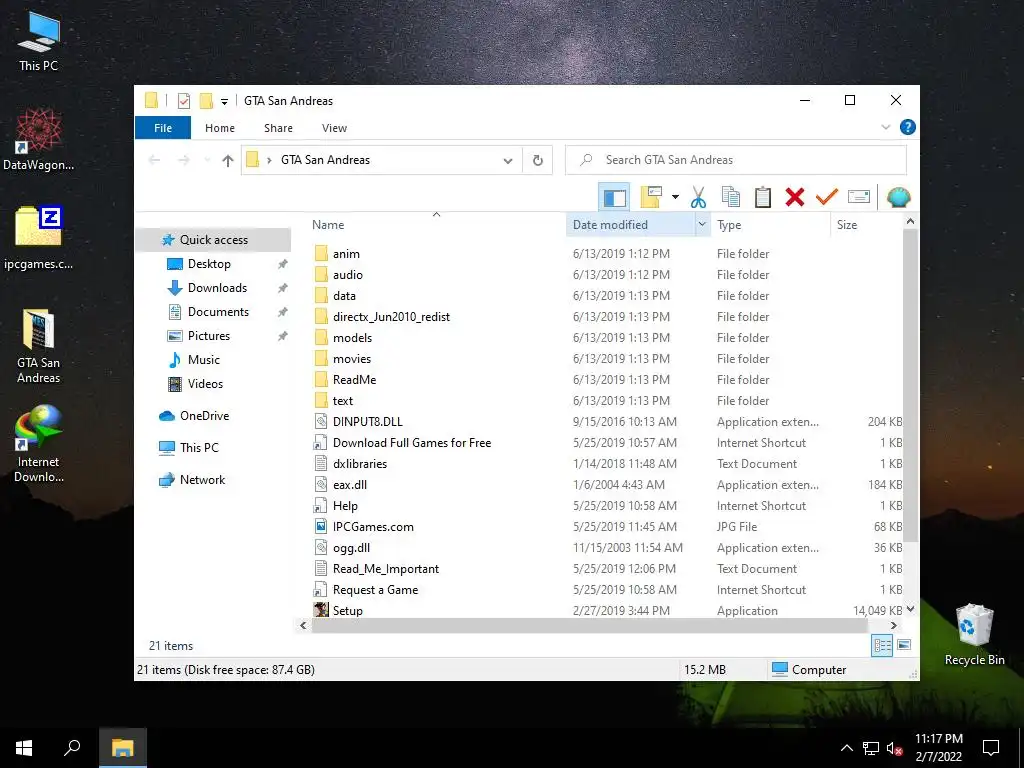Image resolution: width=1024 pixels, height=768 pixels.
Task: Open the address bar history dropdown
Action: pyautogui.click(x=507, y=161)
